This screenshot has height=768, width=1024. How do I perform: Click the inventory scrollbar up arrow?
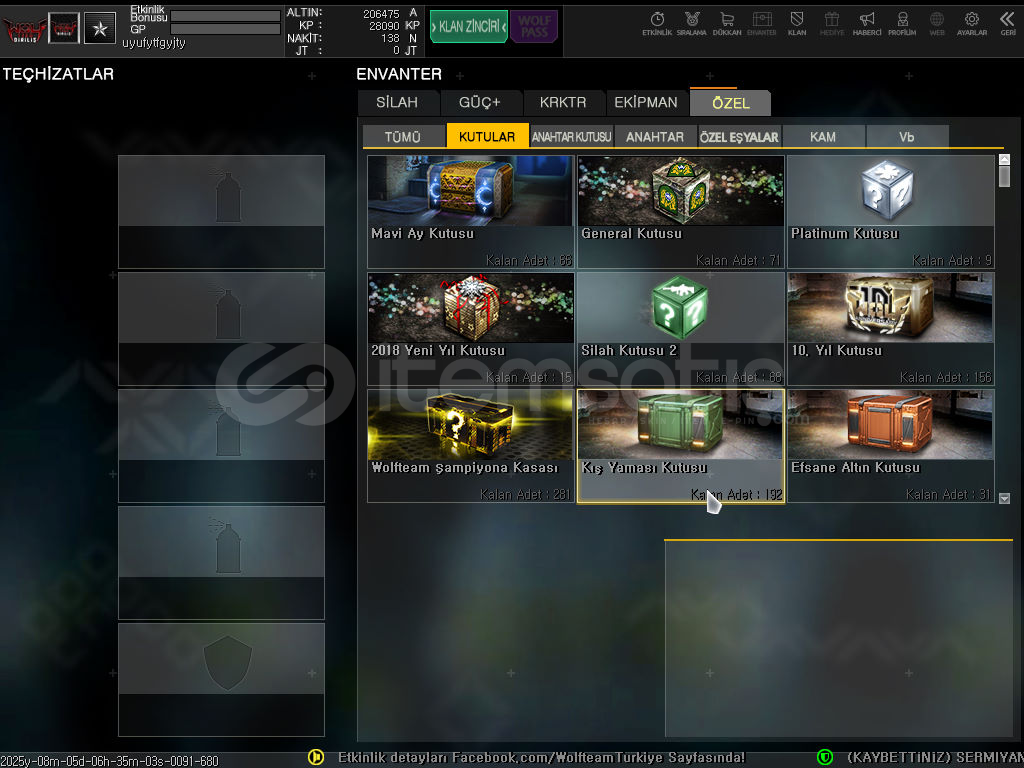coord(1004,159)
